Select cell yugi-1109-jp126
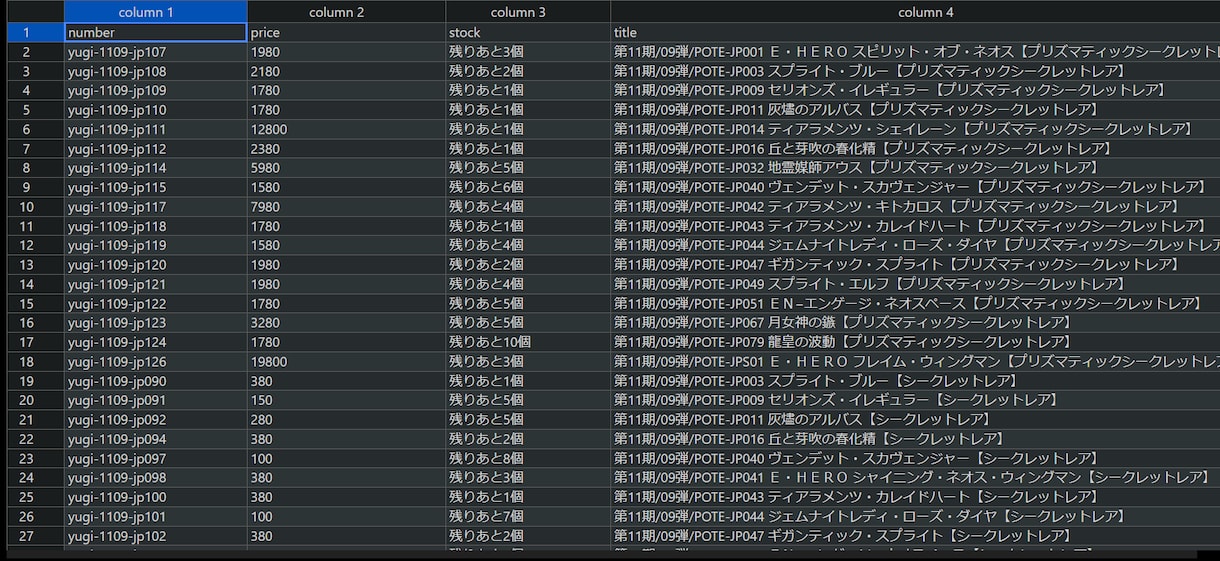 coord(155,362)
